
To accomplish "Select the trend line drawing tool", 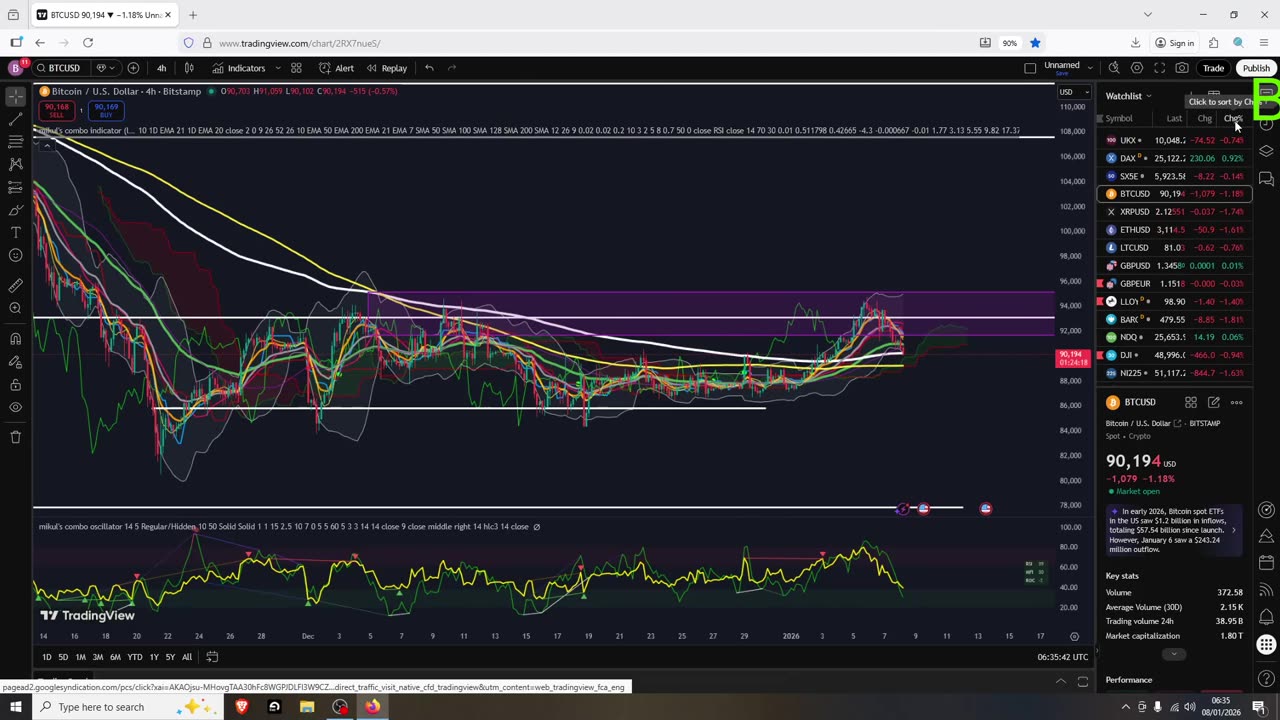I will pos(16,119).
